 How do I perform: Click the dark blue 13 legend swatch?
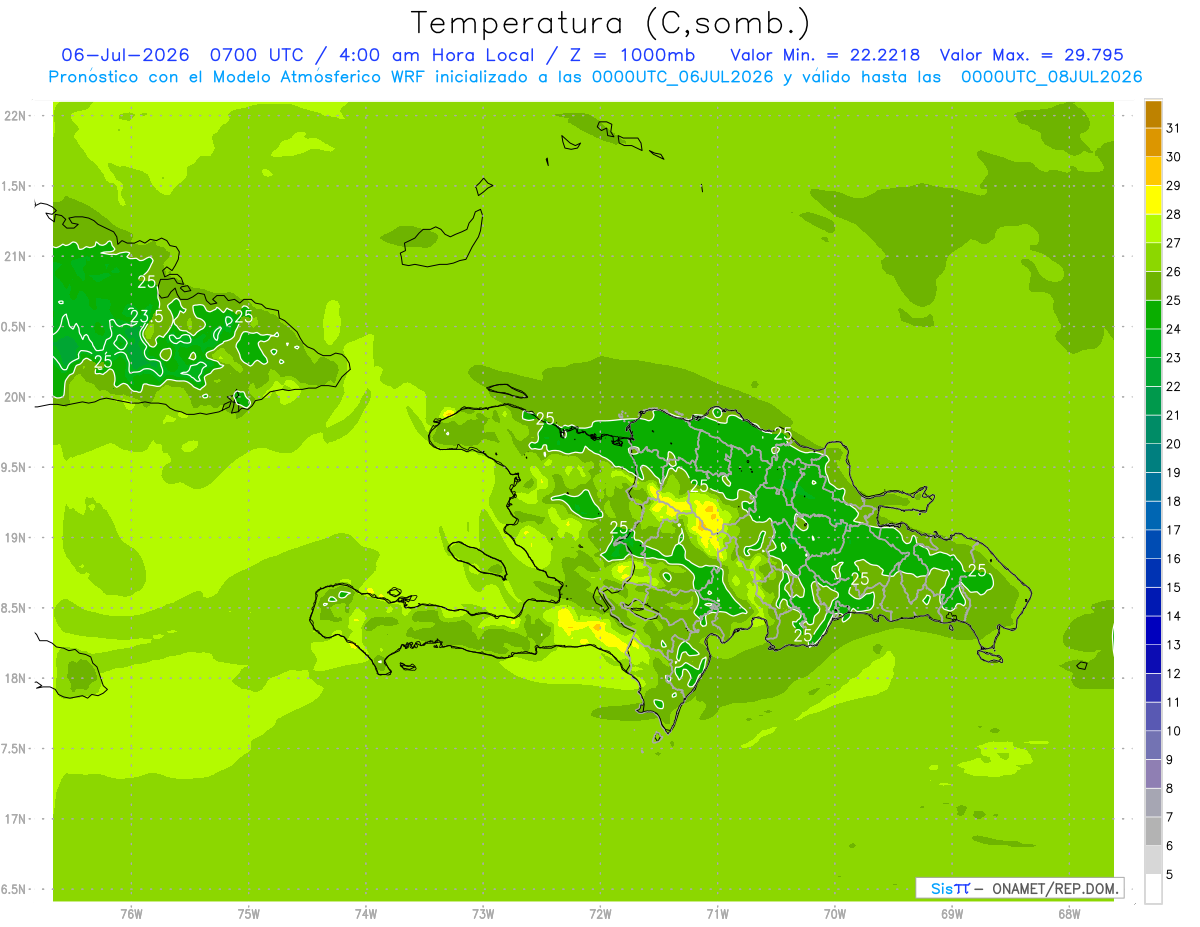click(1153, 630)
